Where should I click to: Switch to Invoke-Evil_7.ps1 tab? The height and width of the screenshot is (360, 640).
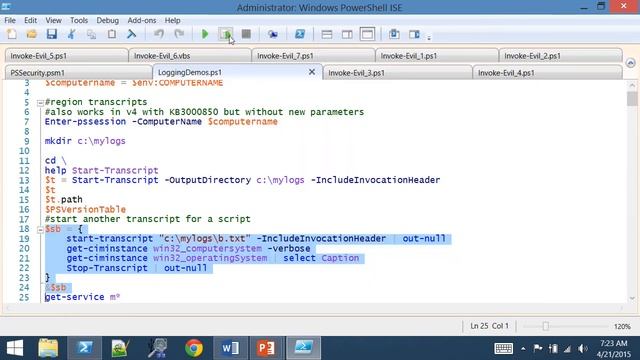tap(313, 56)
